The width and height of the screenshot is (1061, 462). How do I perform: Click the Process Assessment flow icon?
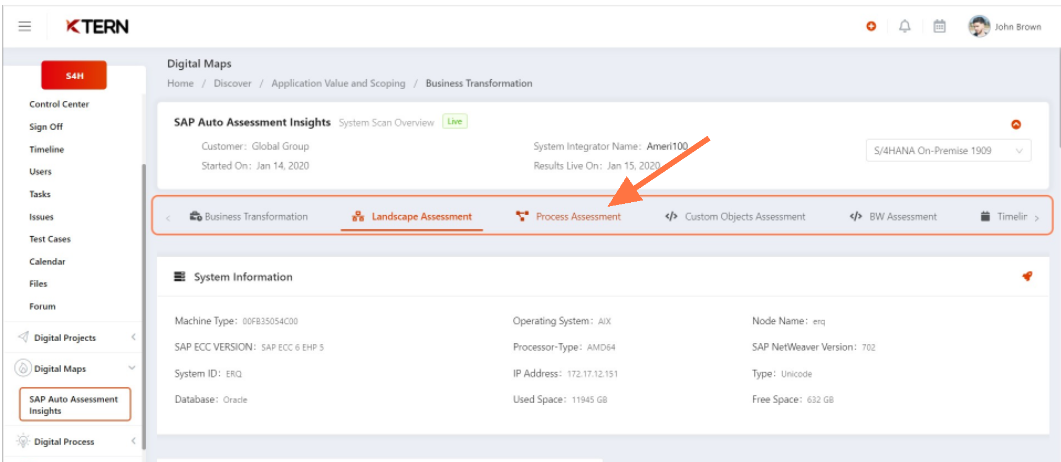coord(522,216)
